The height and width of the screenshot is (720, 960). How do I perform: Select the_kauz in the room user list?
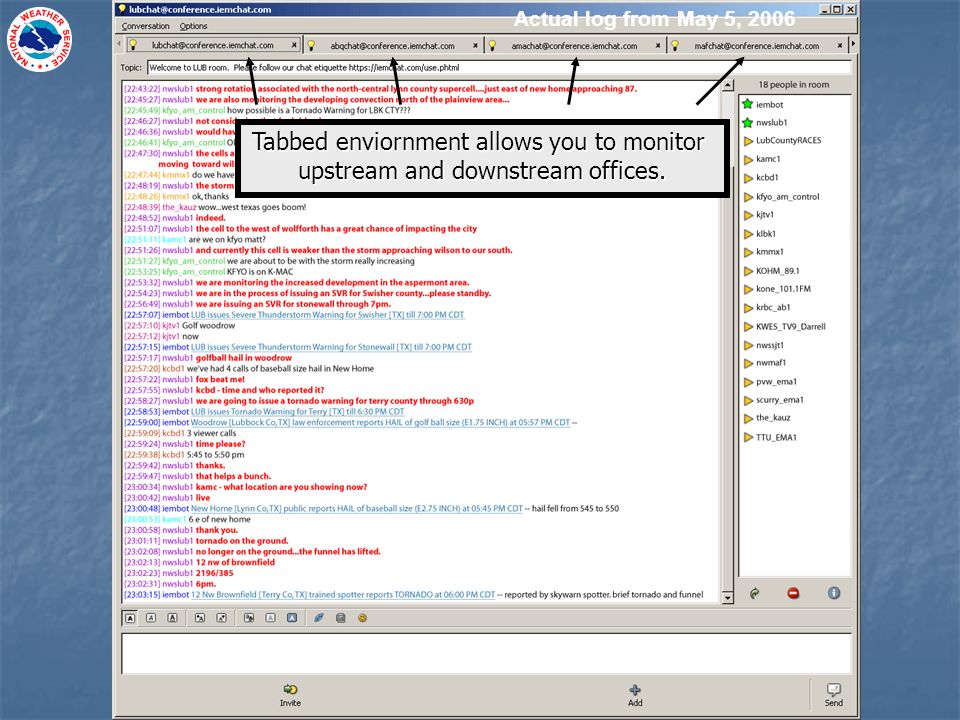click(x=773, y=418)
